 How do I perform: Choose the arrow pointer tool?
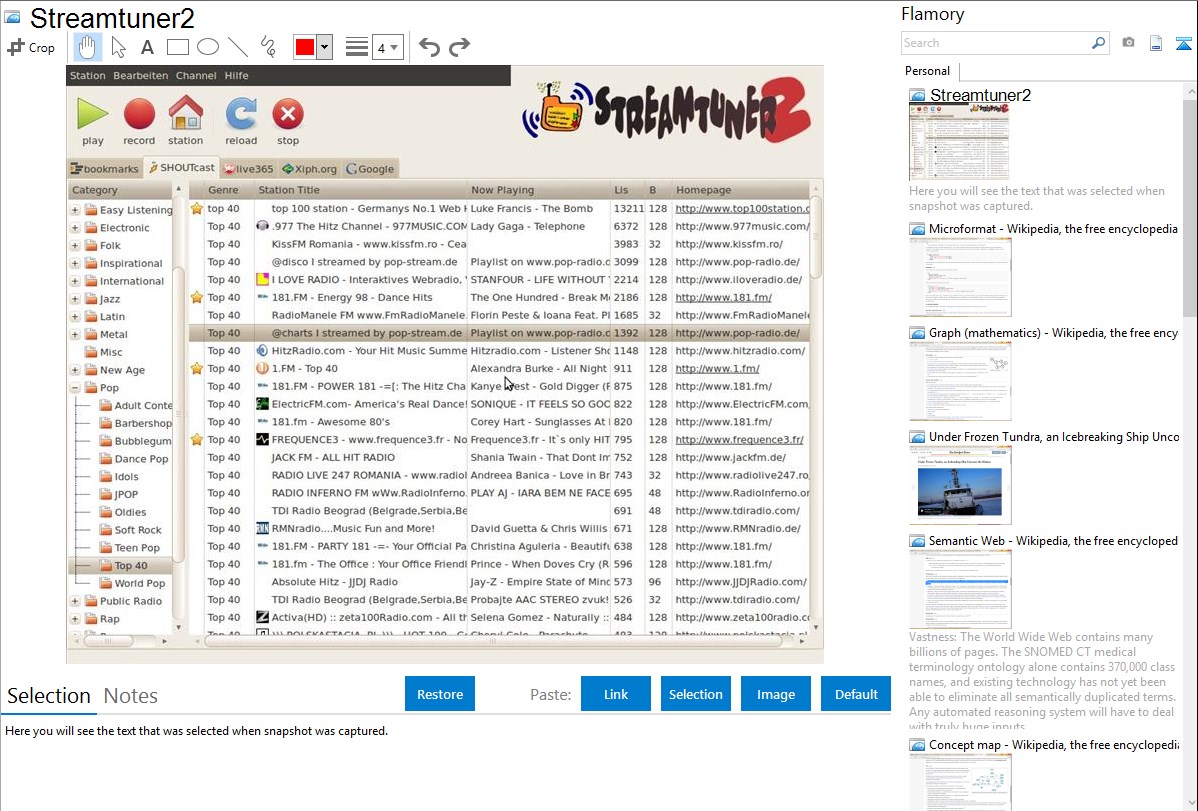point(118,47)
